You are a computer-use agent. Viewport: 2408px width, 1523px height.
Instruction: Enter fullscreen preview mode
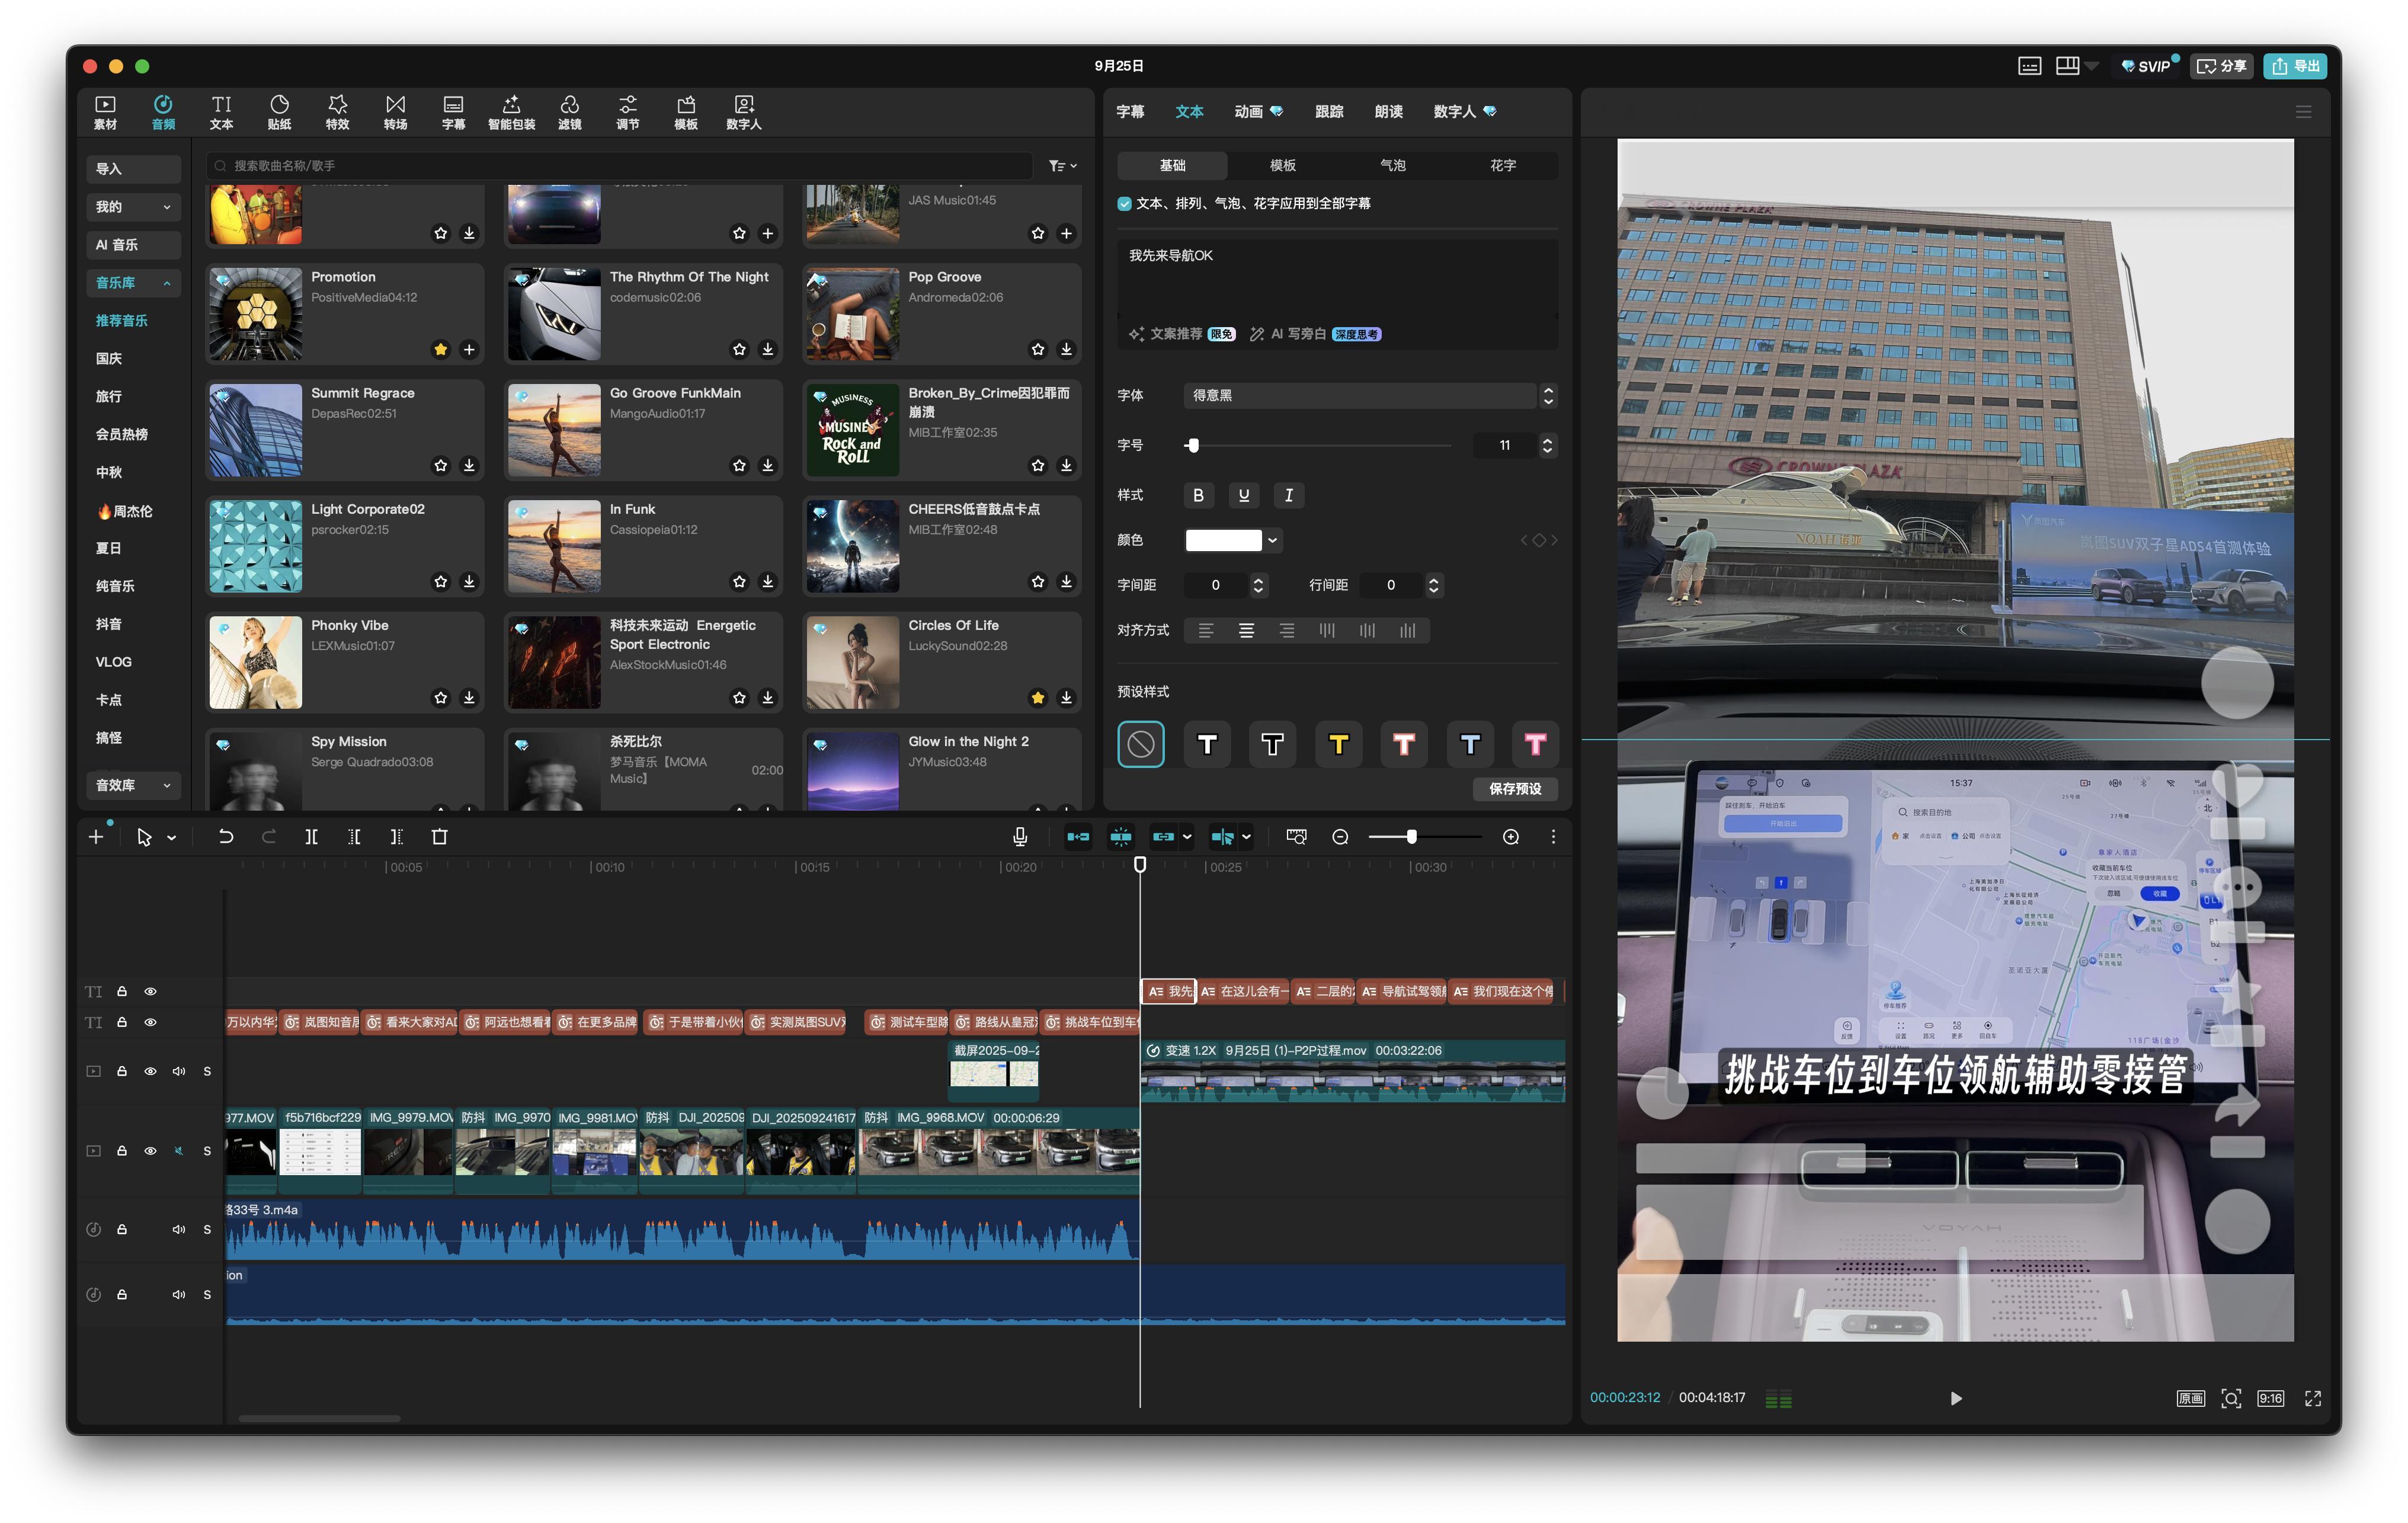coord(2313,1398)
